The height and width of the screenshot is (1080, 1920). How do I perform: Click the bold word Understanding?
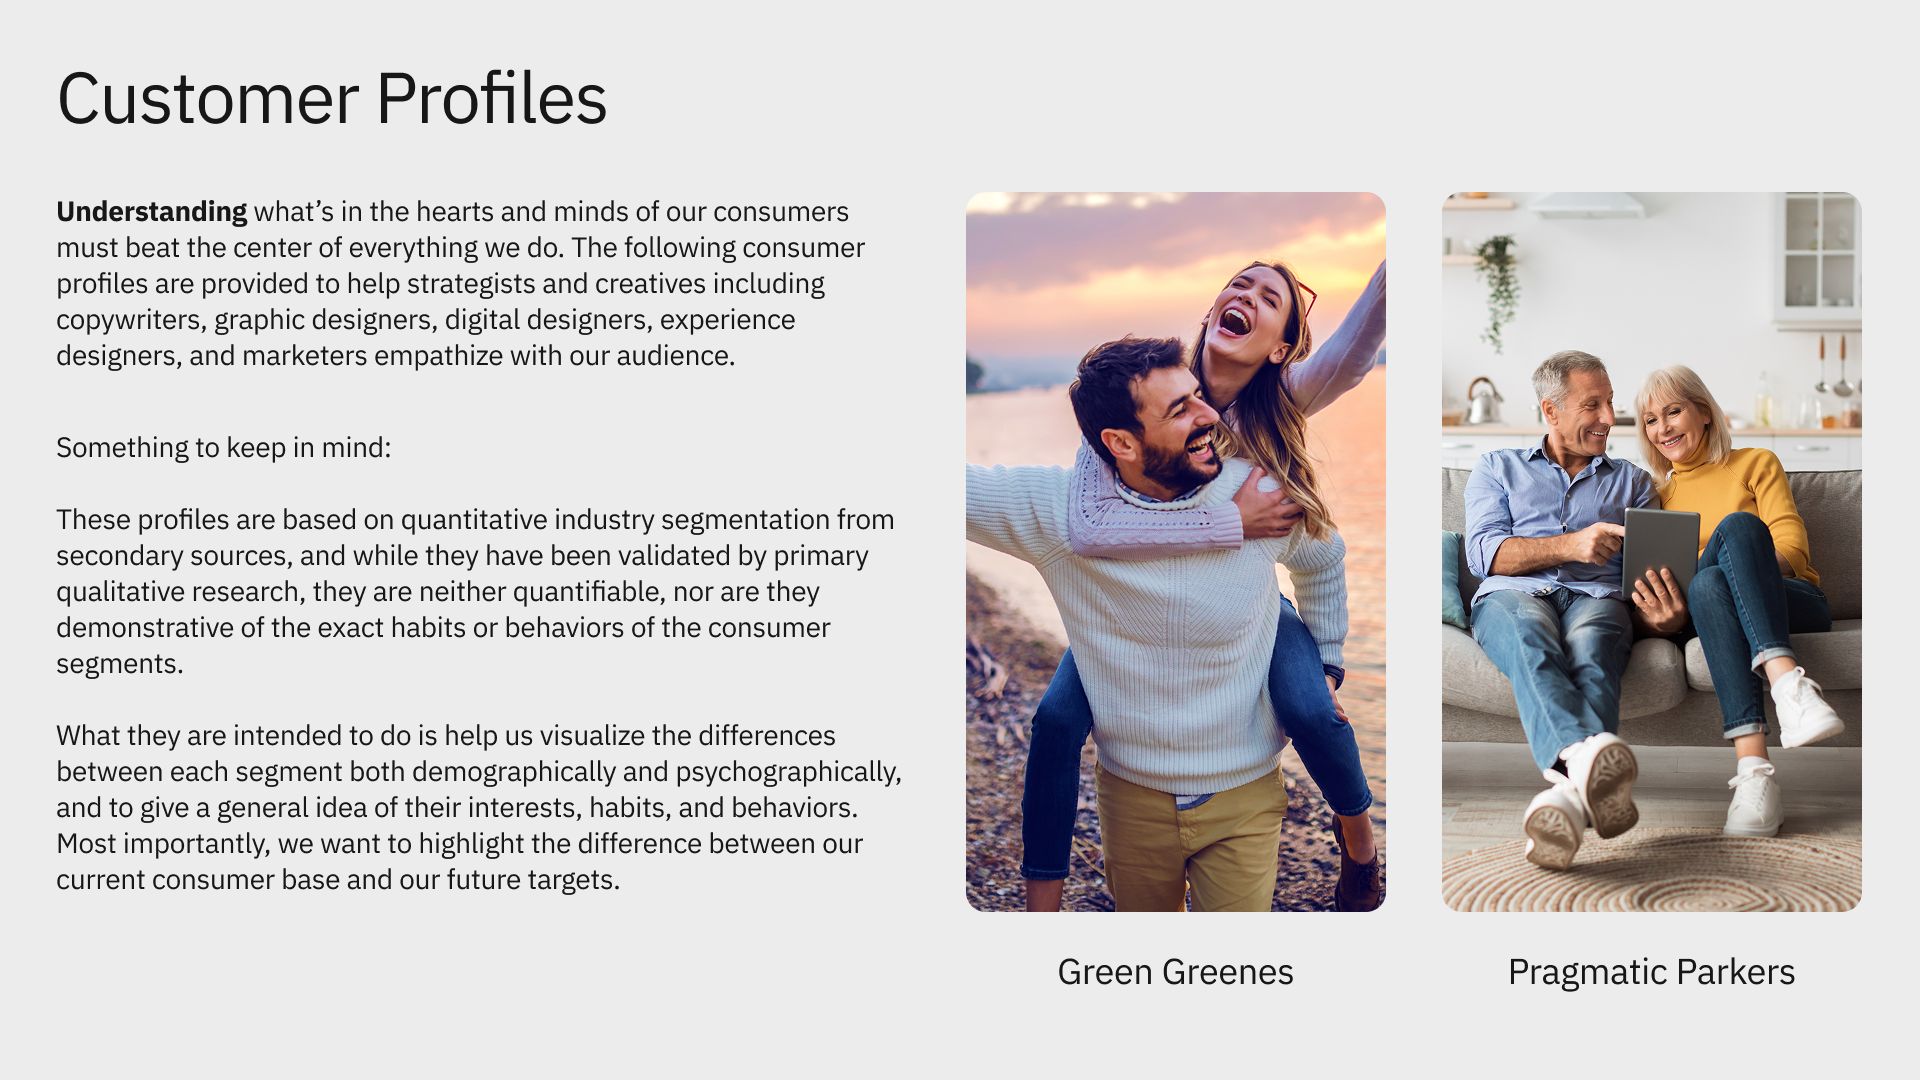coord(151,212)
